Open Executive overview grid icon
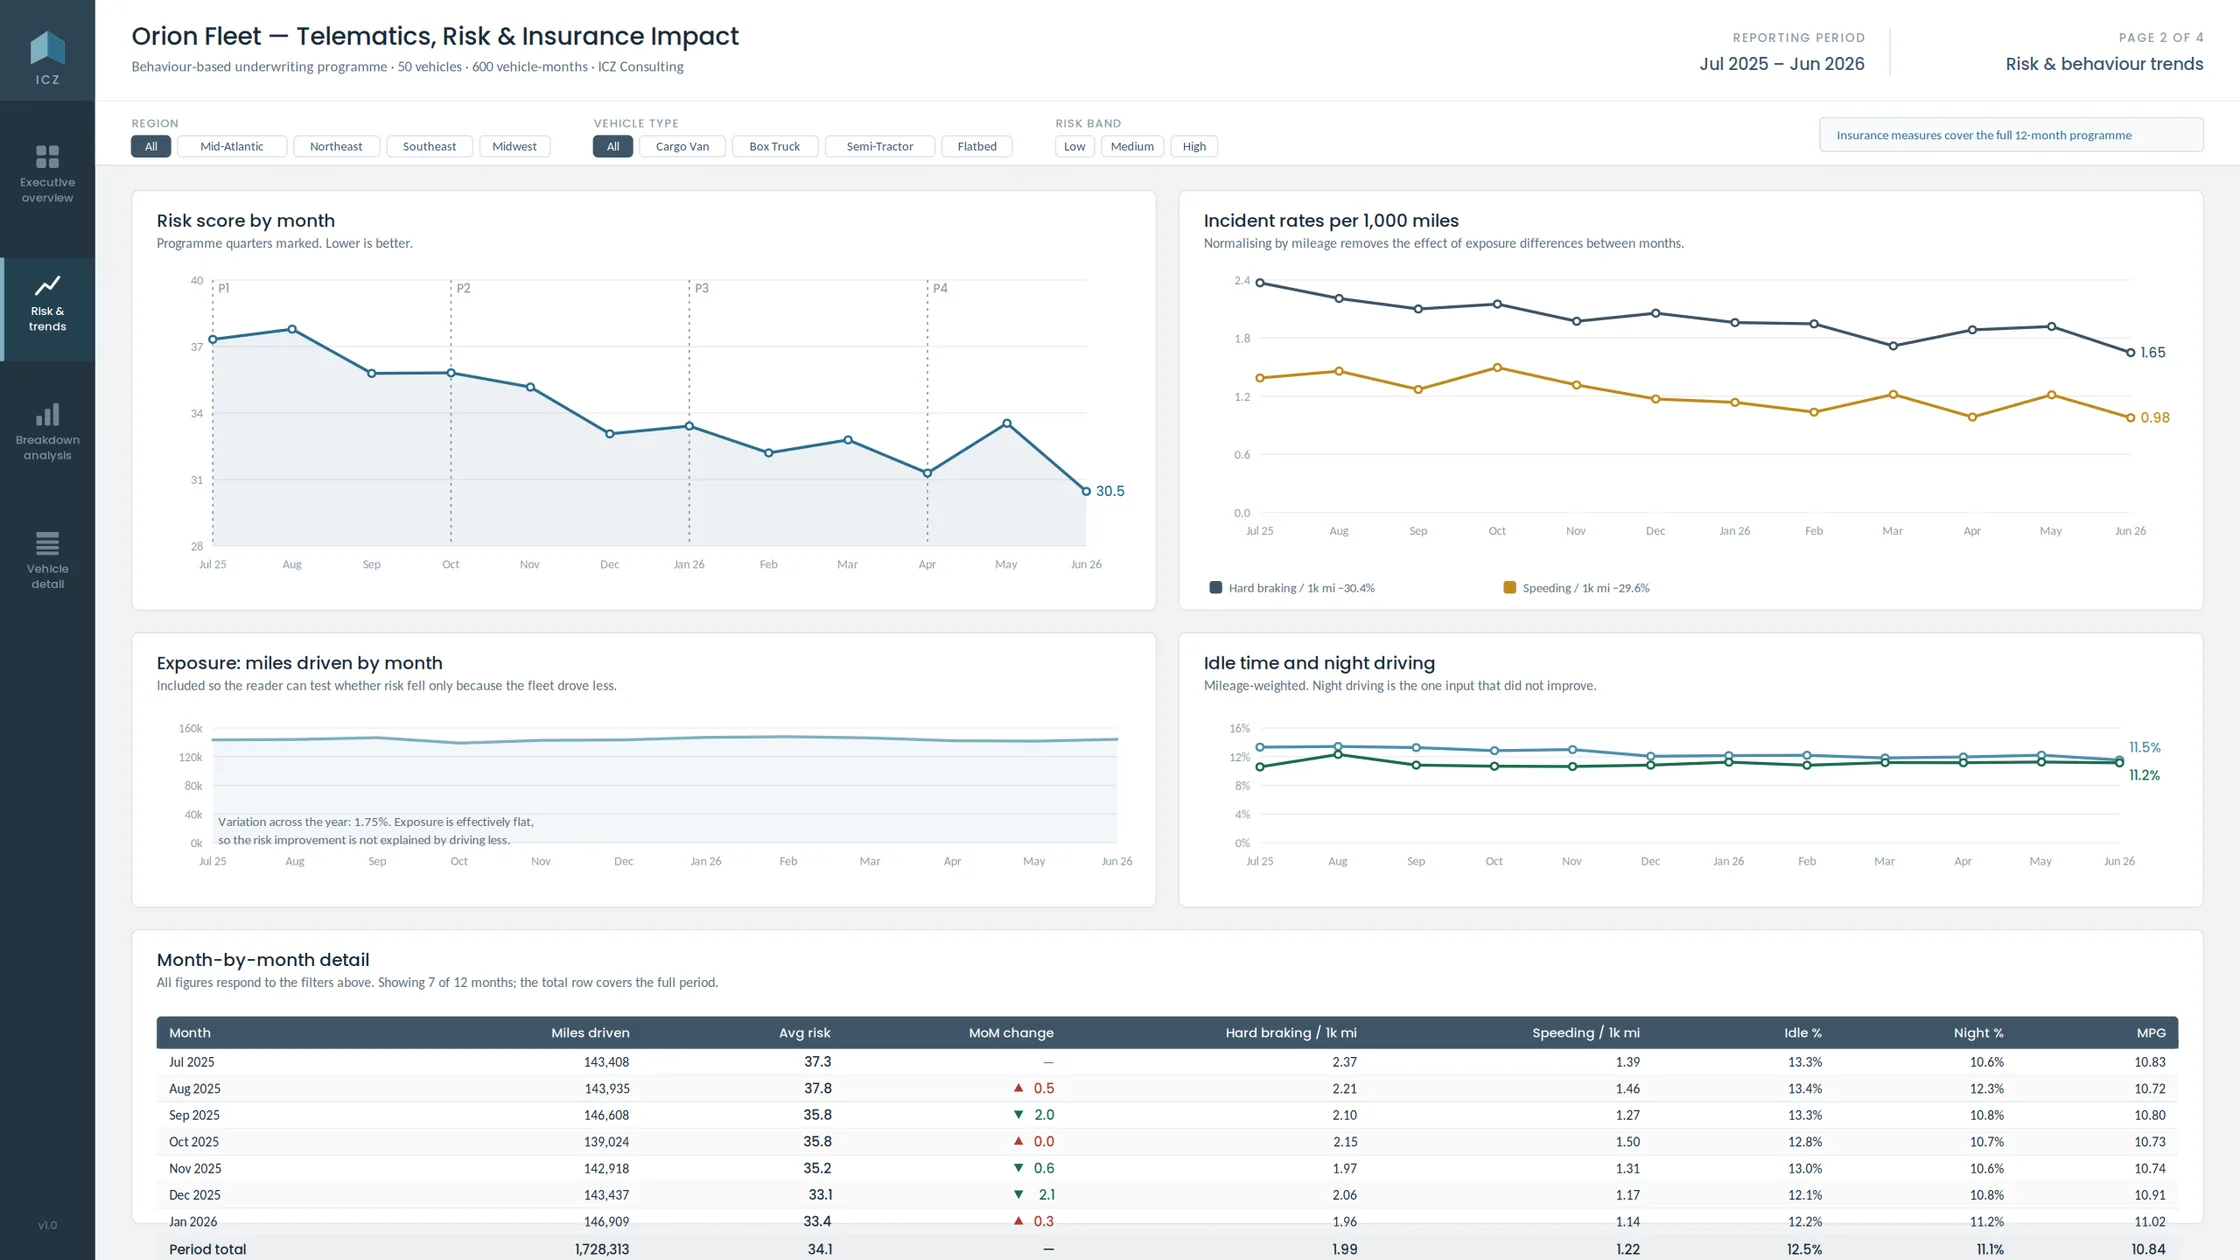The height and width of the screenshot is (1260, 2240). point(47,157)
